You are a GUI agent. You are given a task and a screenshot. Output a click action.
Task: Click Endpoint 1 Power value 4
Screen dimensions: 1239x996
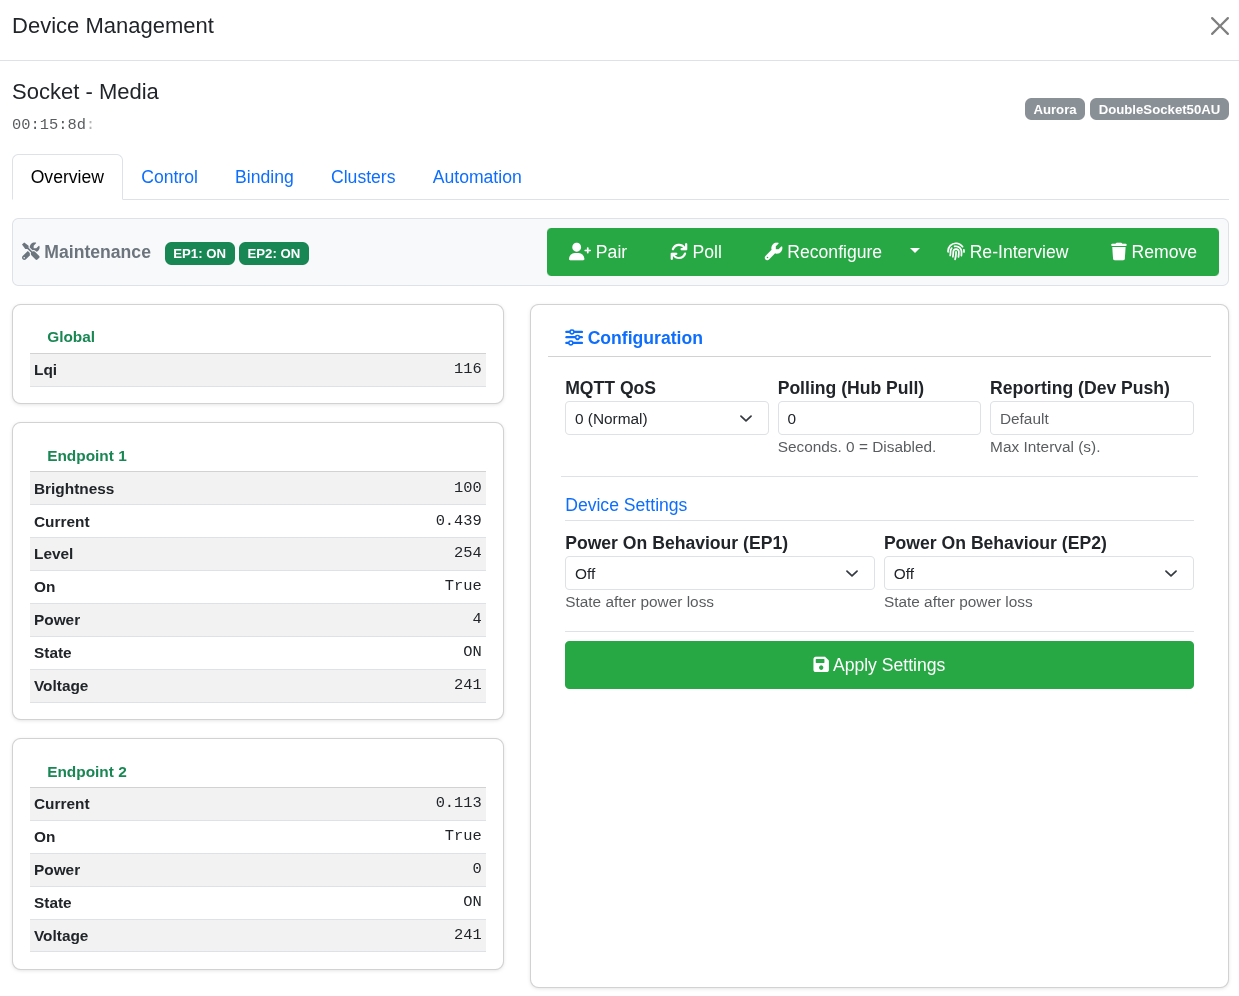pyautogui.click(x=477, y=619)
